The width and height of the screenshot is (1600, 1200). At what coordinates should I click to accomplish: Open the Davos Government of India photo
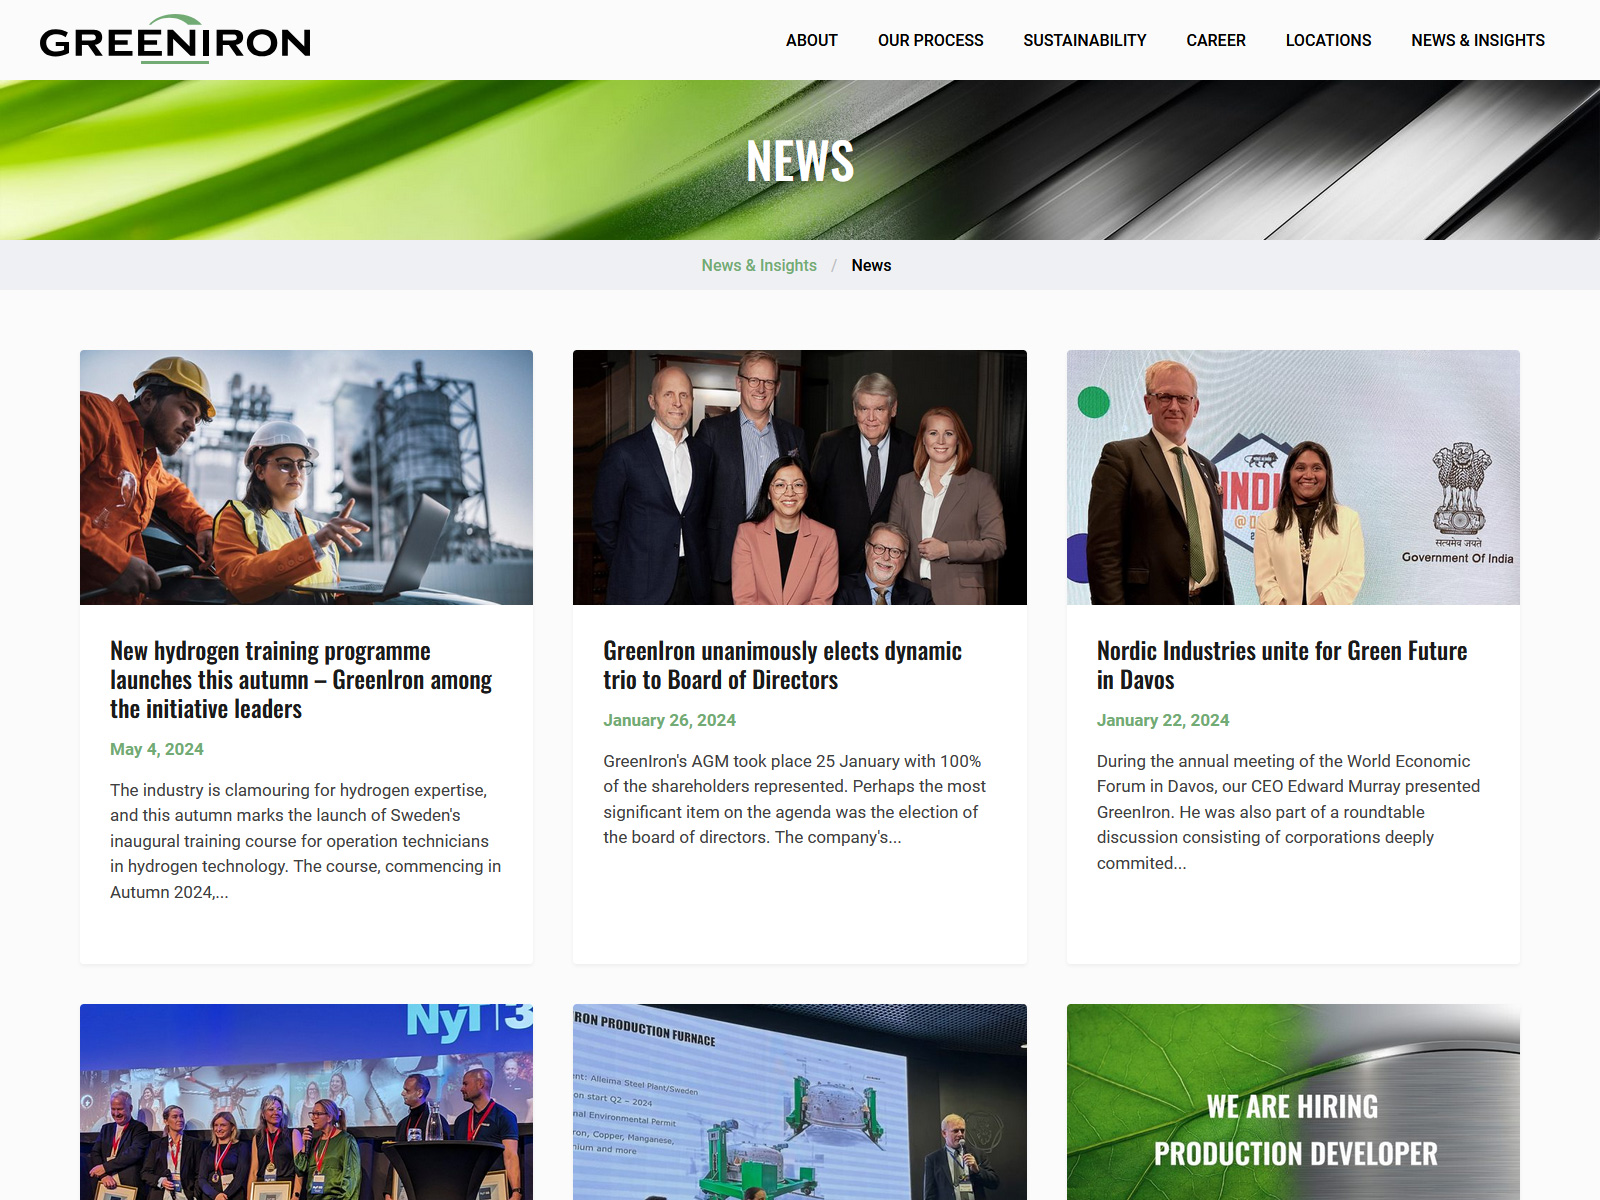(x=1293, y=477)
